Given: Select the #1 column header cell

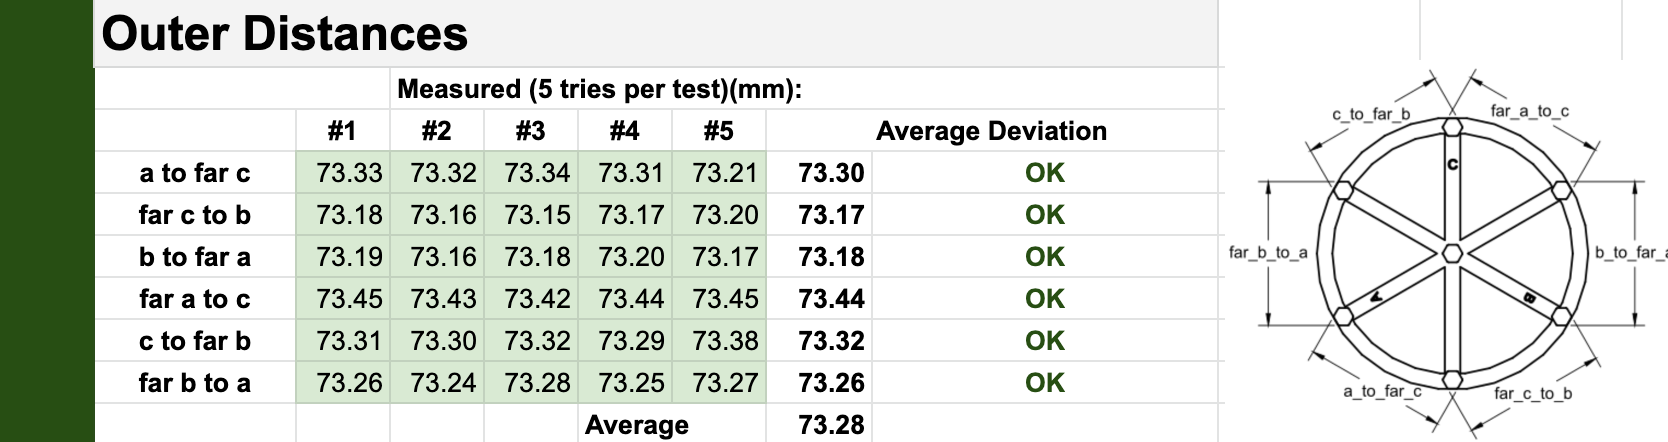Looking at the screenshot, I should tap(342, 131).
